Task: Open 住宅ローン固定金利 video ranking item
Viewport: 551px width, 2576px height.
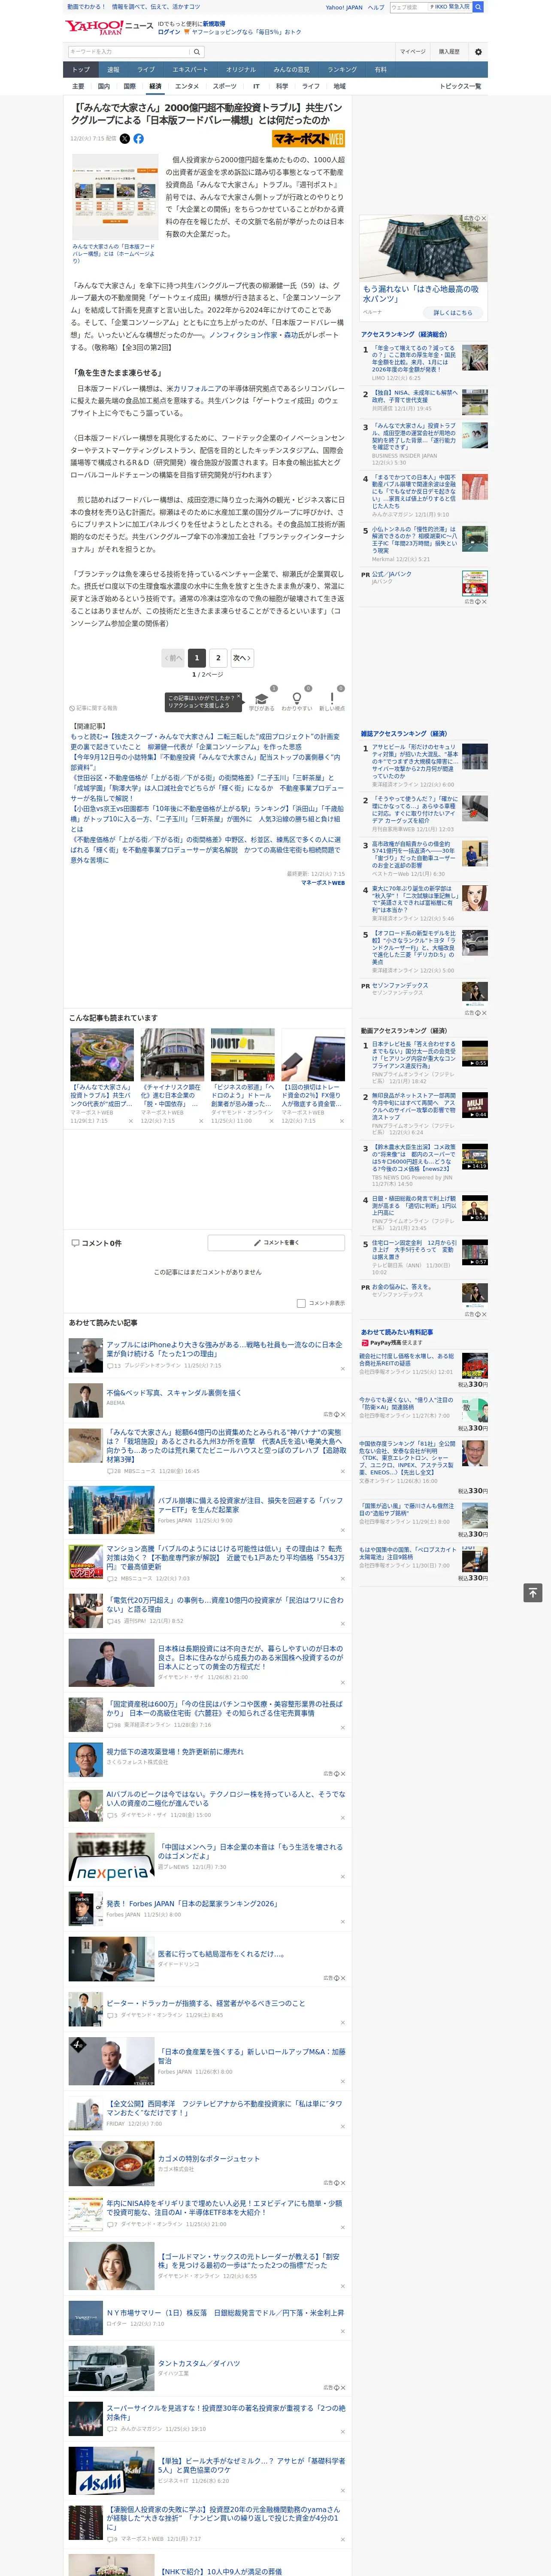Action: coord(415,1250)
